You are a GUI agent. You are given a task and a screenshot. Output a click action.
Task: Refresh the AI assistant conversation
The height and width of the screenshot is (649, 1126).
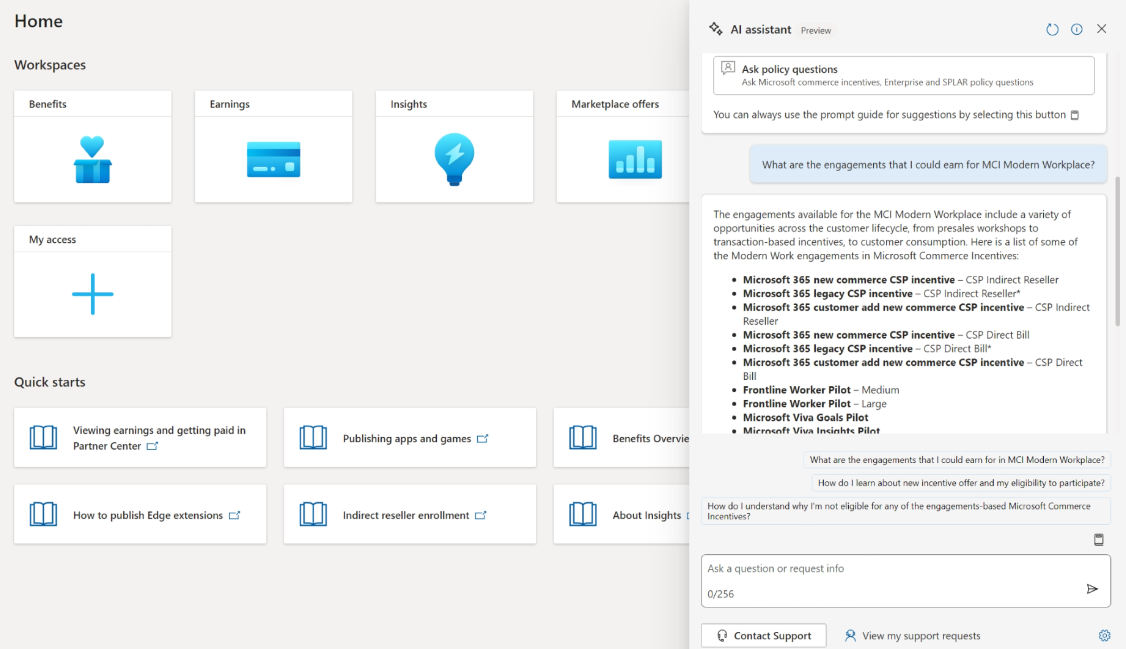(x=1052, y=29)
